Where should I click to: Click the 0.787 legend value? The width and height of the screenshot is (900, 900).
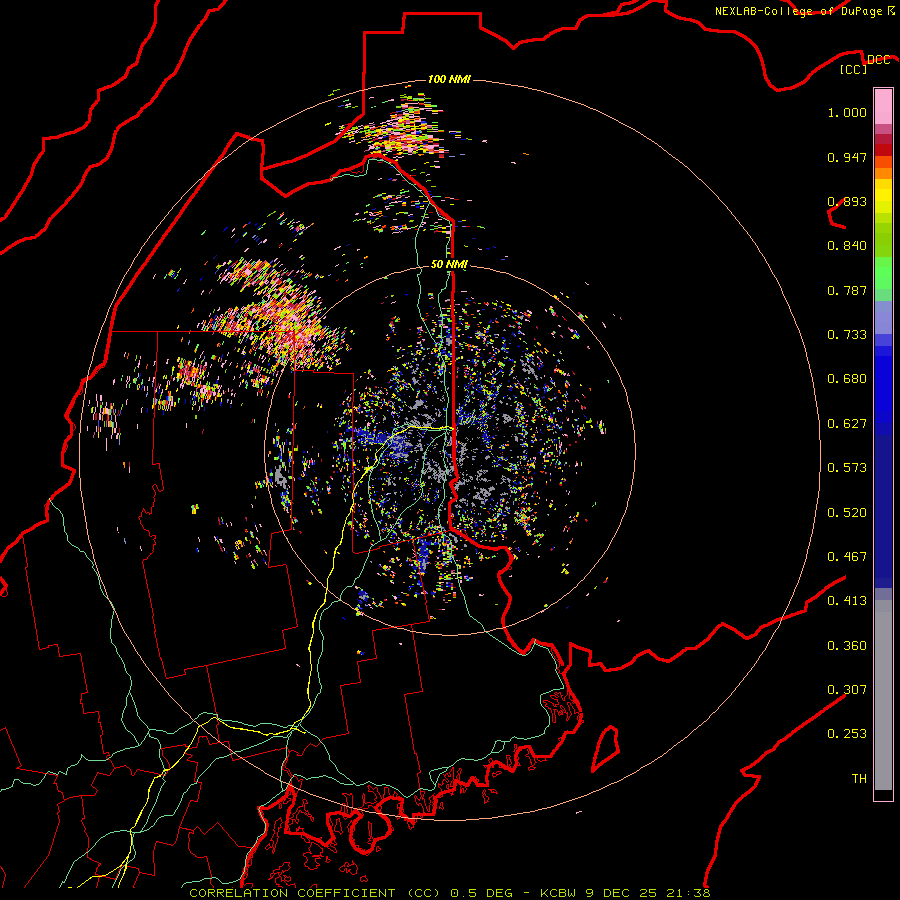point(847,290)
